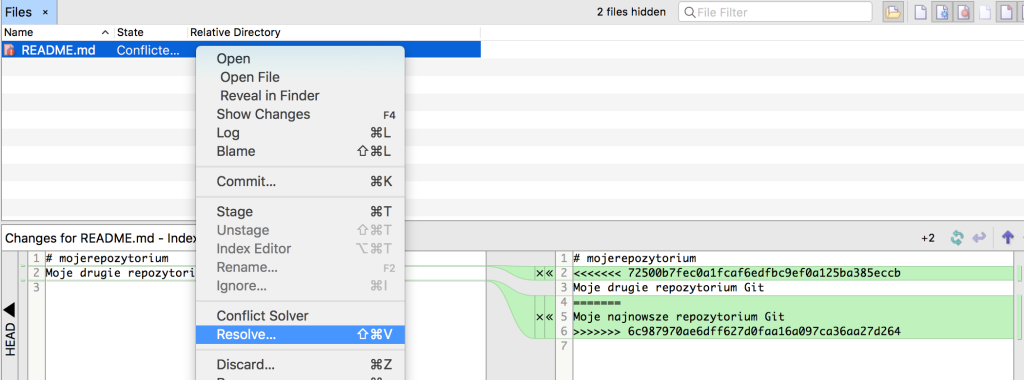Click the 'Conflicte...' state cell
The image size is (1024, 380).
[x=148, y=50]
